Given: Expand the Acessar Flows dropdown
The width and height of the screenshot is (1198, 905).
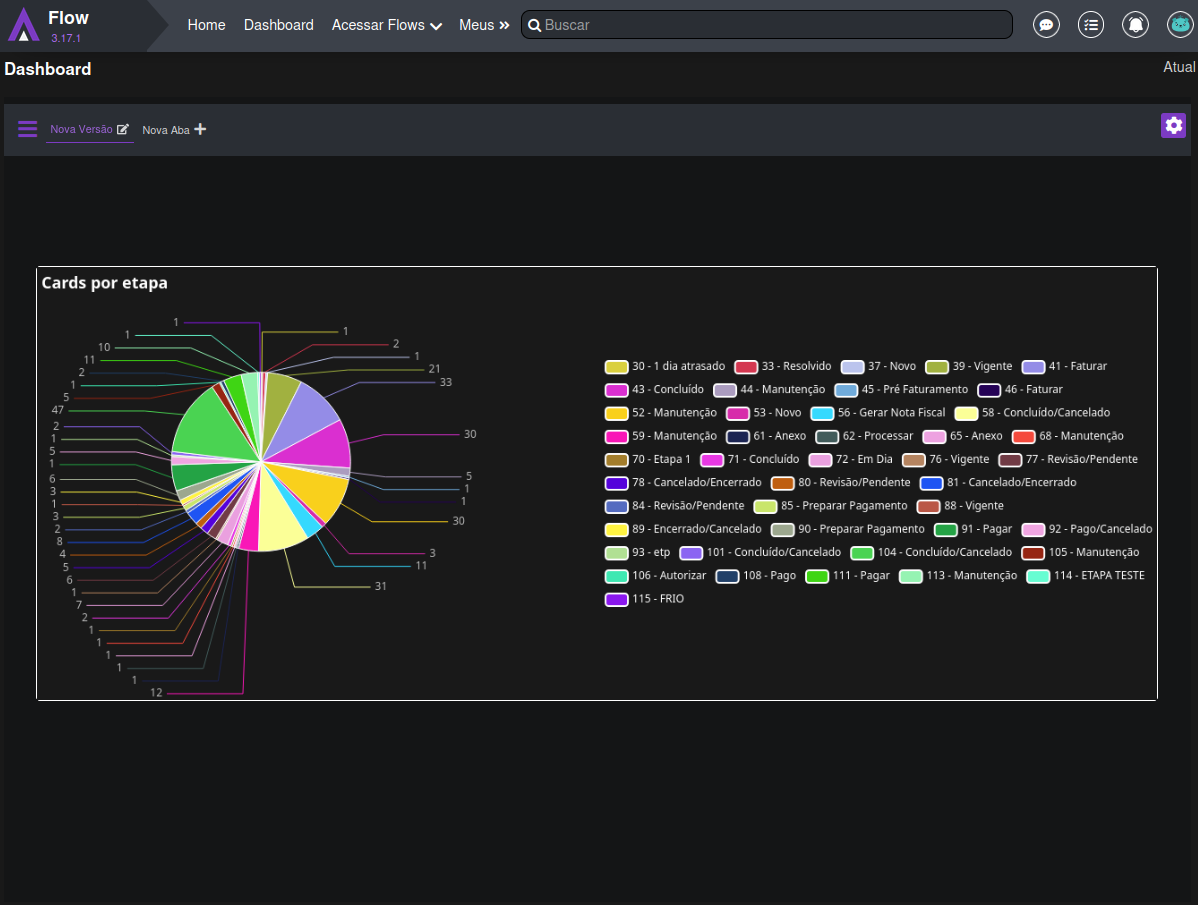Looking at the screenshot, I should (x=386, y=25).
